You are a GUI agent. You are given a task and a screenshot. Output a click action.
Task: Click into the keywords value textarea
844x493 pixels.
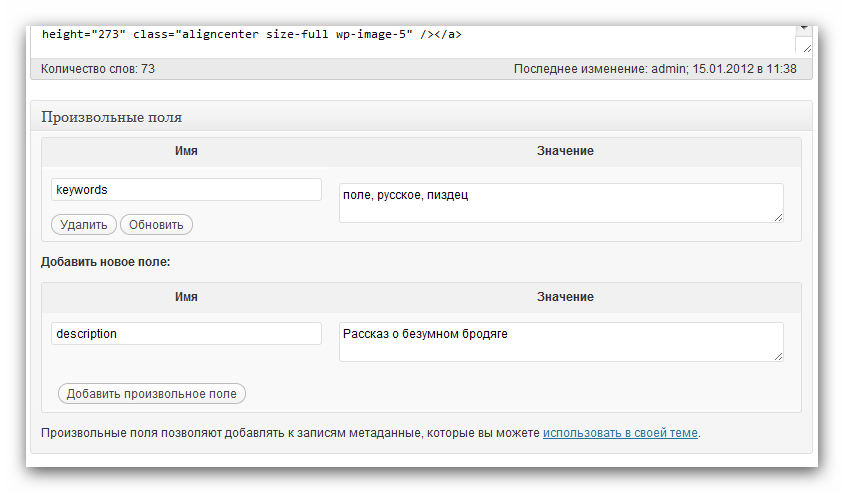[x=561, y=203]
